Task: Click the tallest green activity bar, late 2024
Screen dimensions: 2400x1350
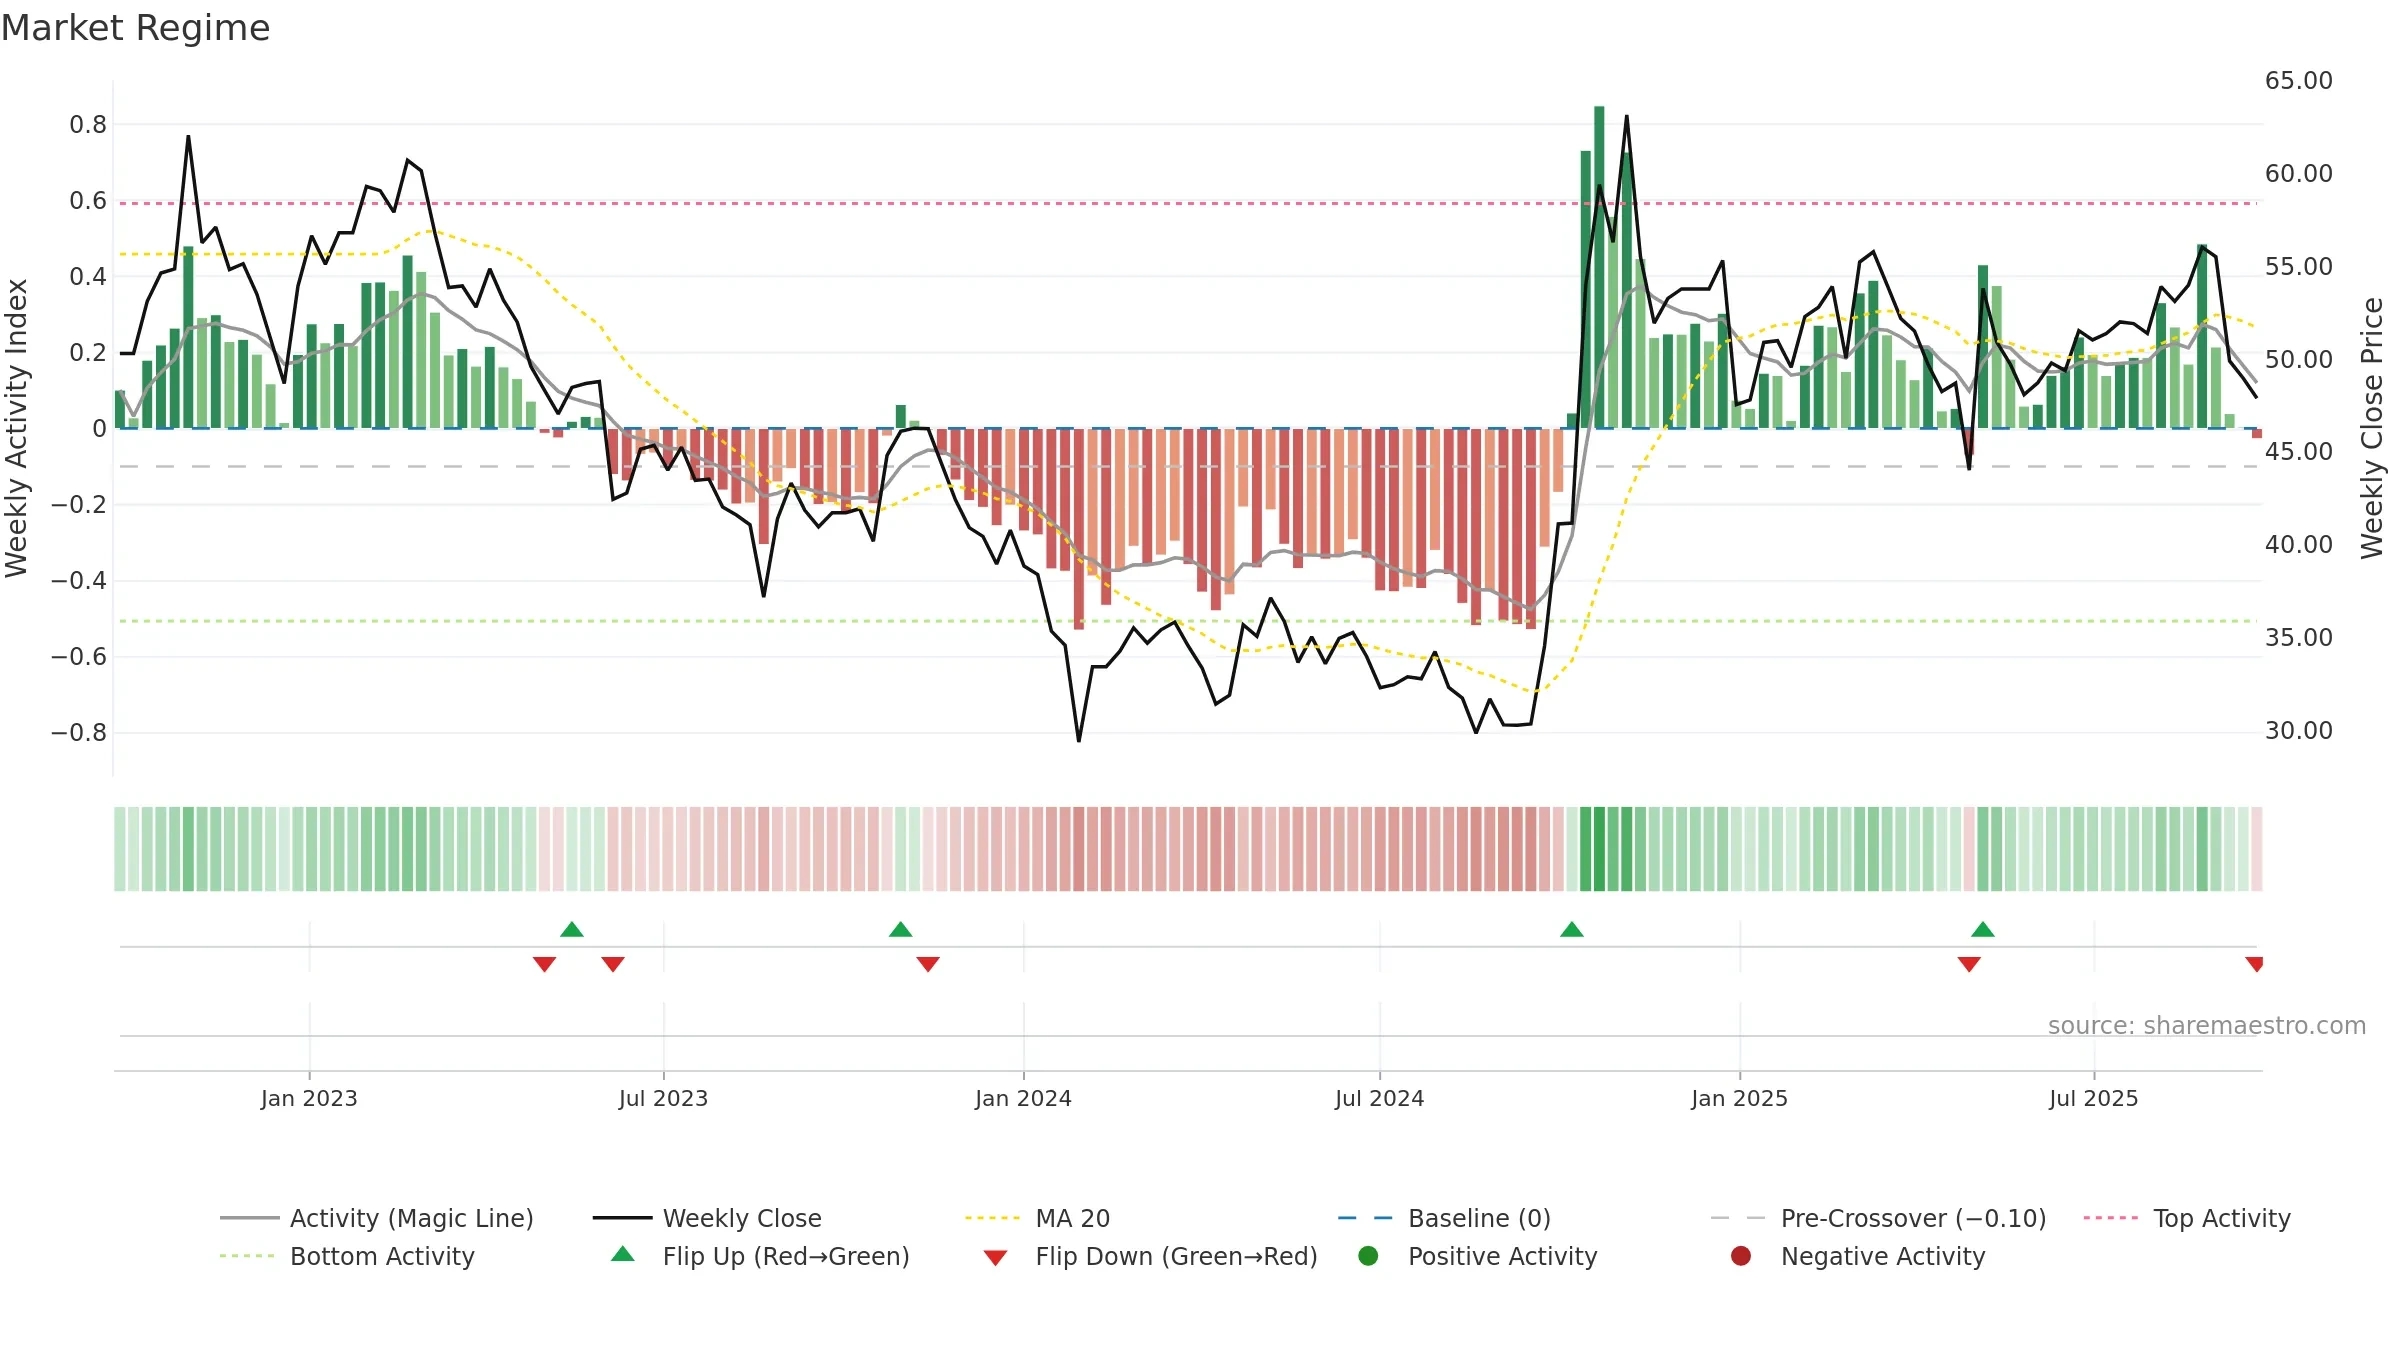Action: (1599, 267)
